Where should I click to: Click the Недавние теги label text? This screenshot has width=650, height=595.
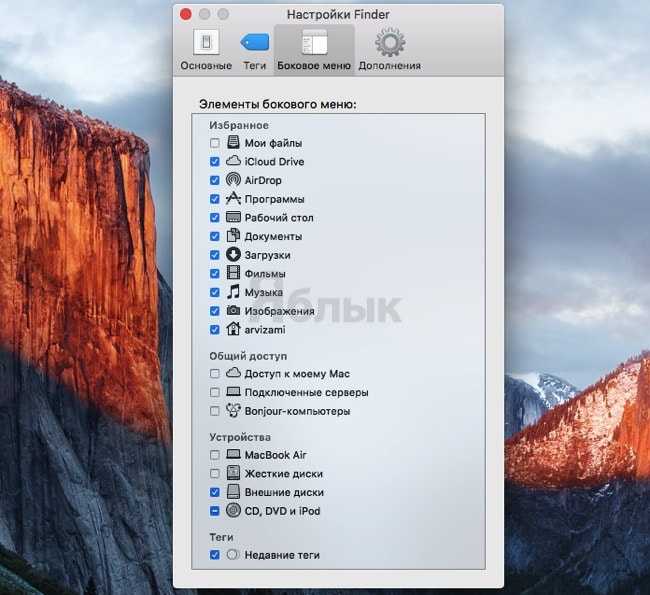coord(282,555)
